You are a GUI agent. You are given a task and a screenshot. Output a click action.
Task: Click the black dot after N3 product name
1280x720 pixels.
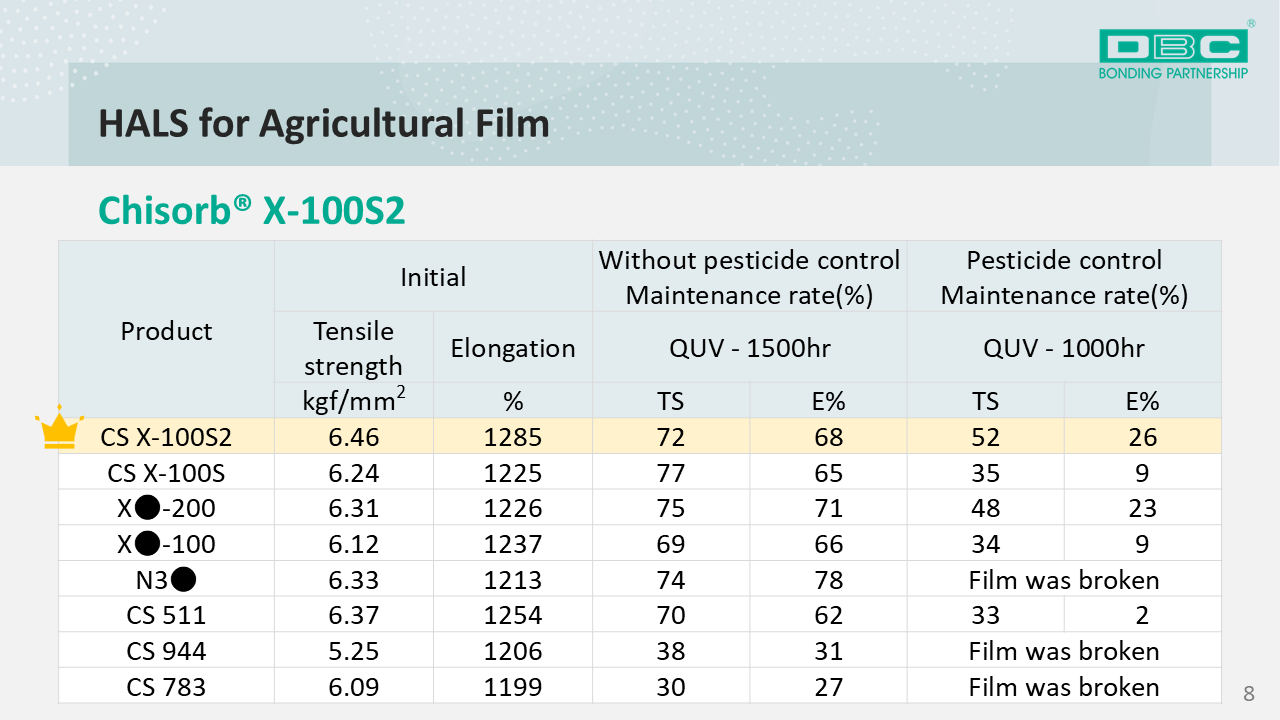[183, 580]
